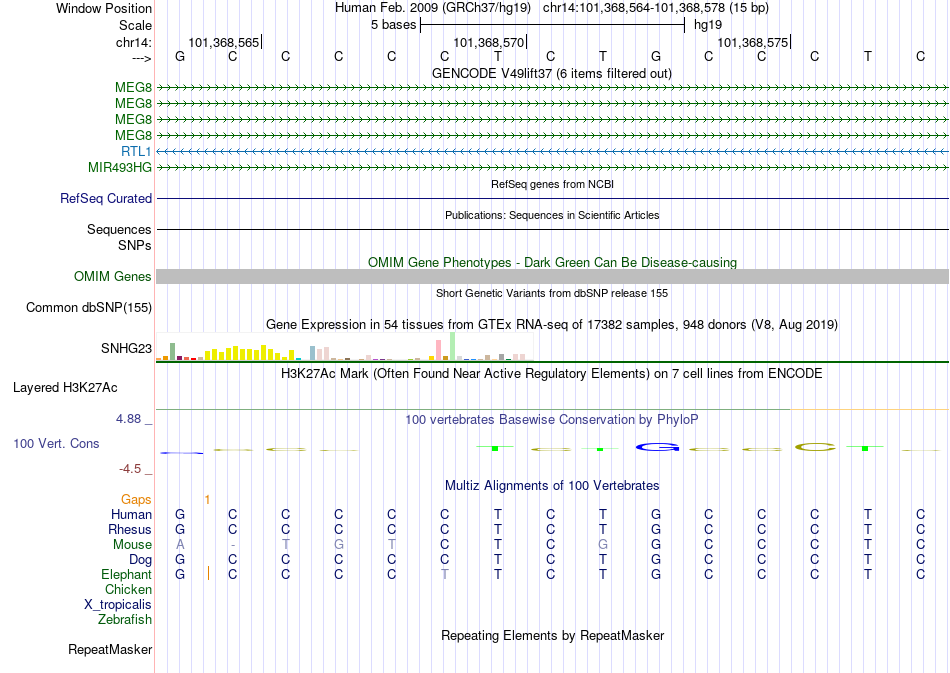Open Common dbSNP(155) track label
Screen dimensions: 950x673
pos(89,308)
